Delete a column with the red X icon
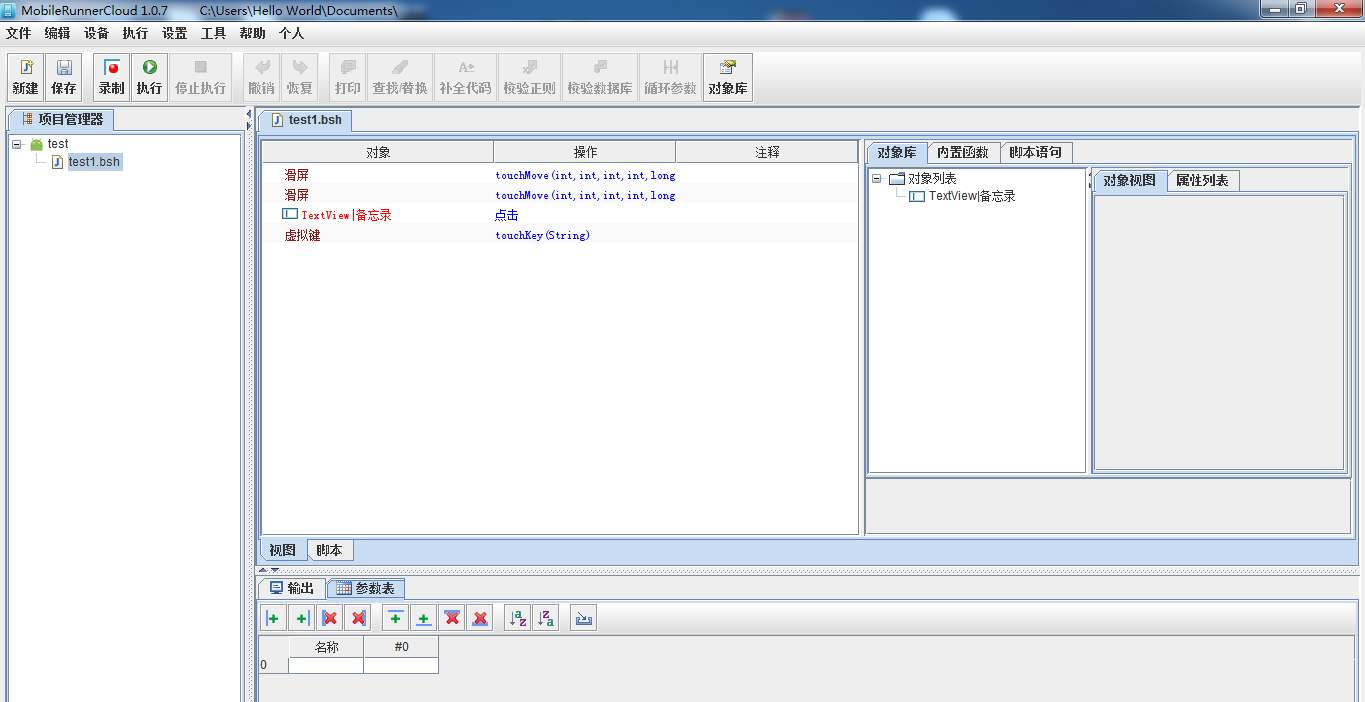The height and width of the screenshot is (702, 1365). (x=330, y=617)
